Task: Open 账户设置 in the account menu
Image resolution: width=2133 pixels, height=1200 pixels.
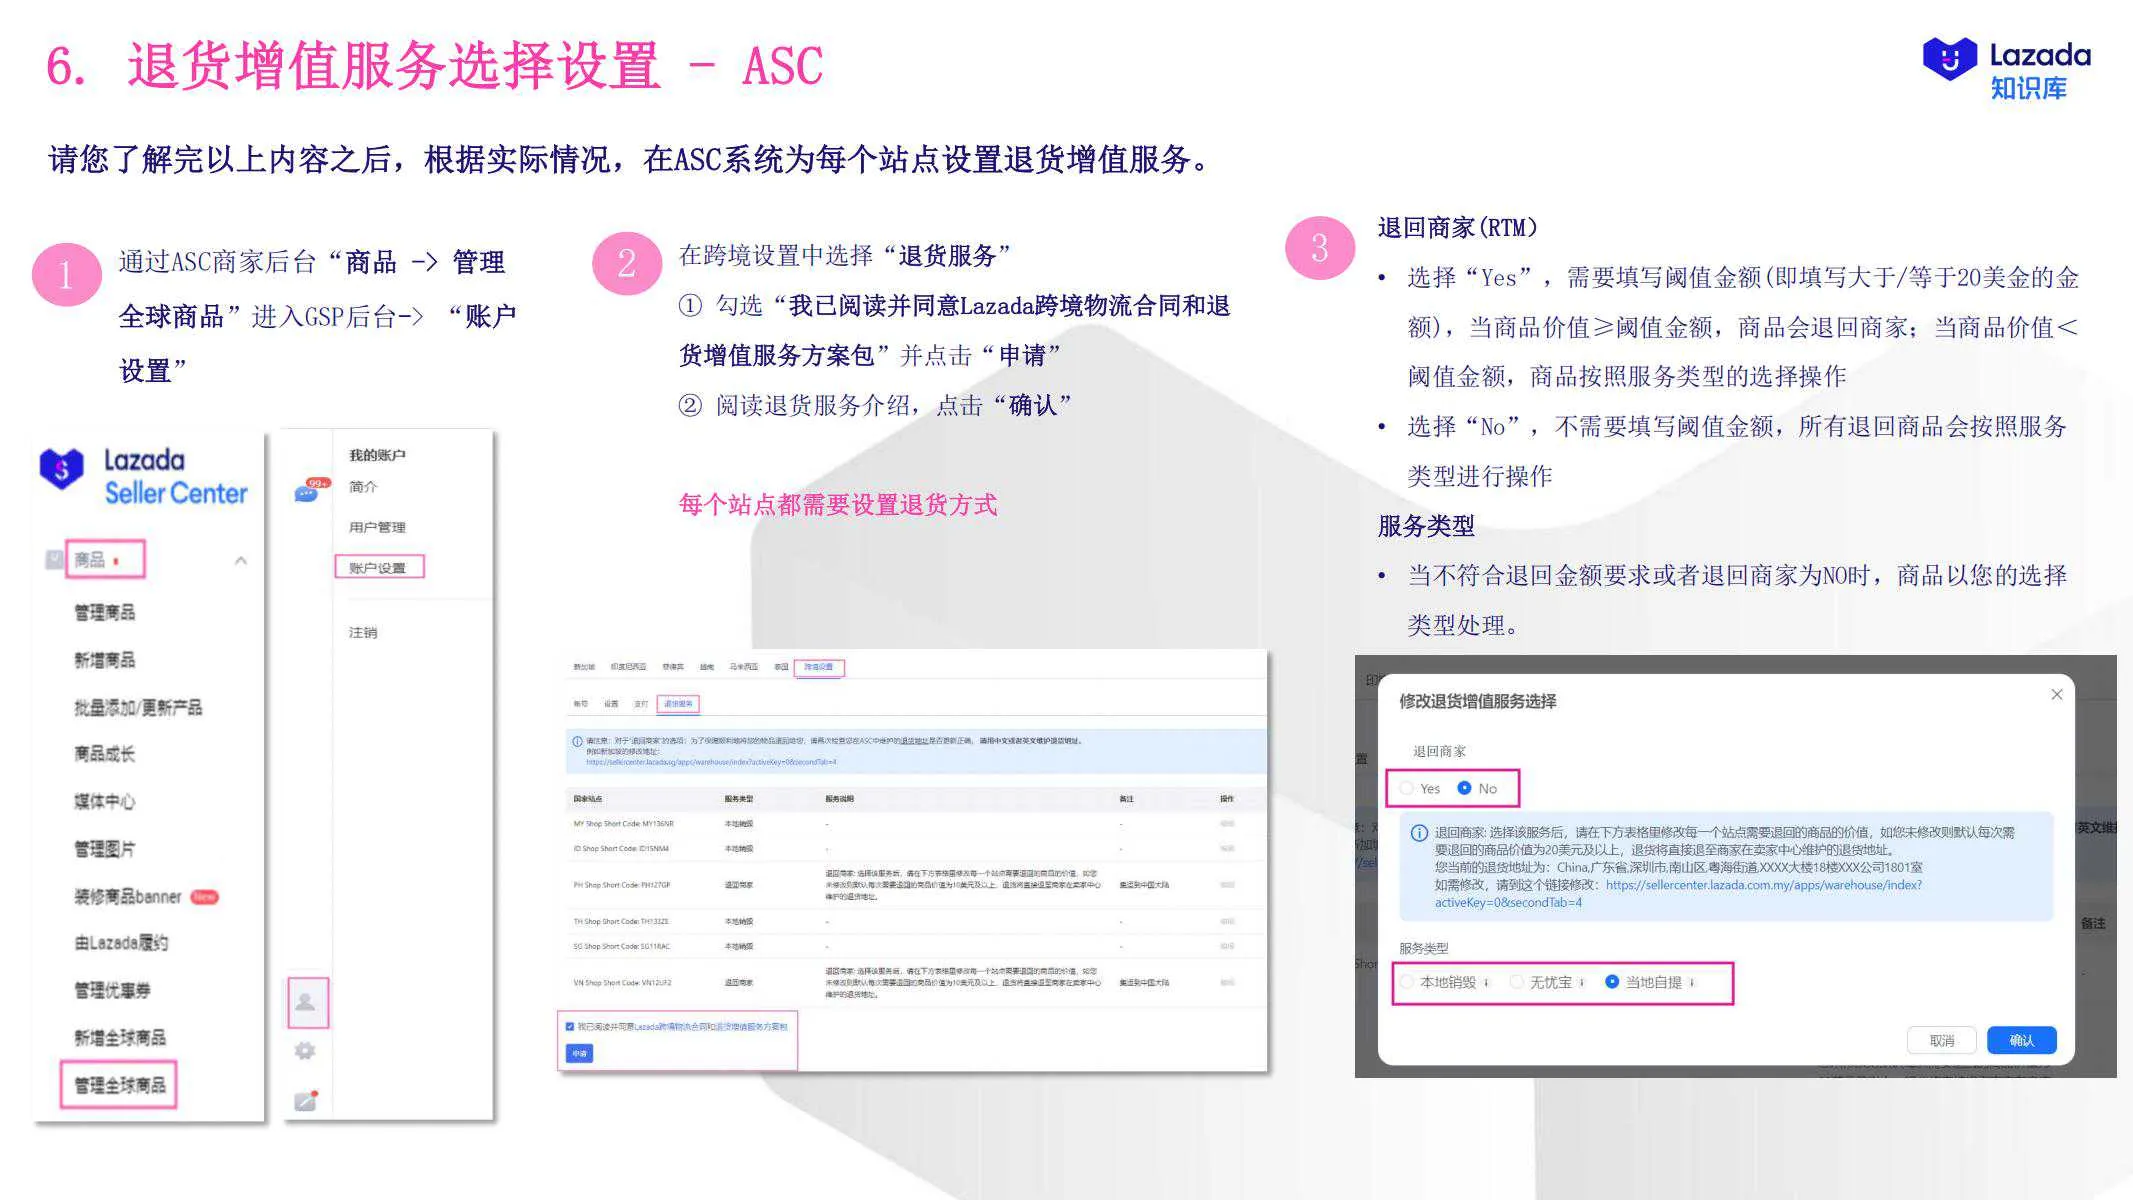Action: pyautogui.click(x=377, y=567)
